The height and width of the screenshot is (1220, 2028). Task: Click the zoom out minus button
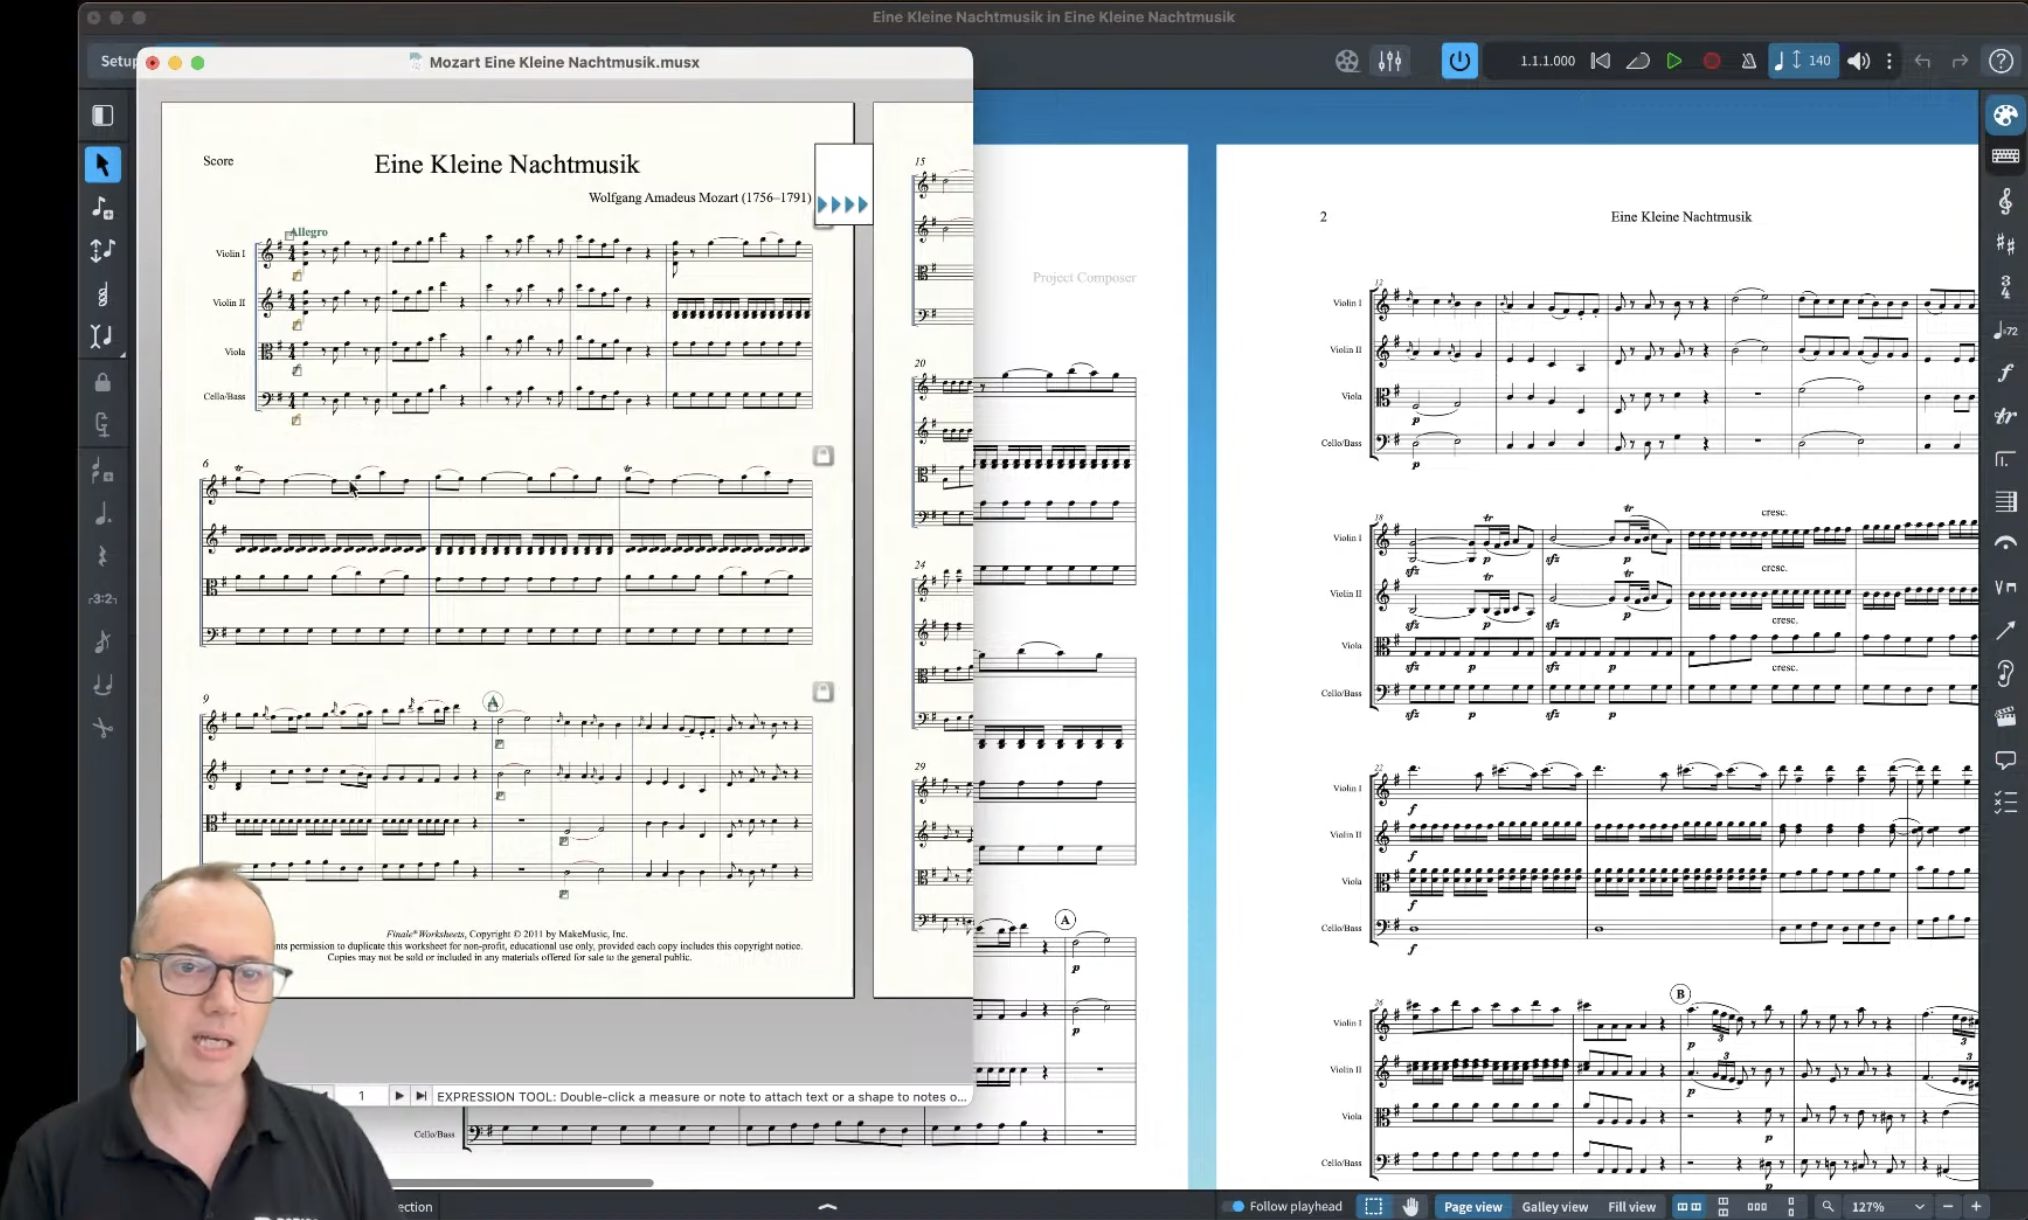[x=1948, y=1207]
